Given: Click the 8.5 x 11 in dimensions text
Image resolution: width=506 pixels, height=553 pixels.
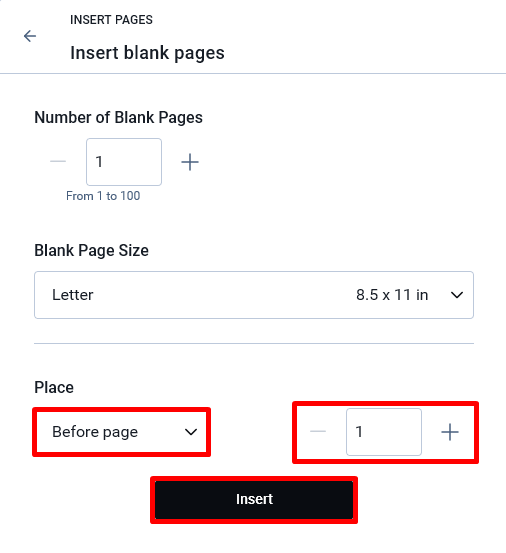Looking at the screenshot, I should pyautogui.click(x=392, y=295).
